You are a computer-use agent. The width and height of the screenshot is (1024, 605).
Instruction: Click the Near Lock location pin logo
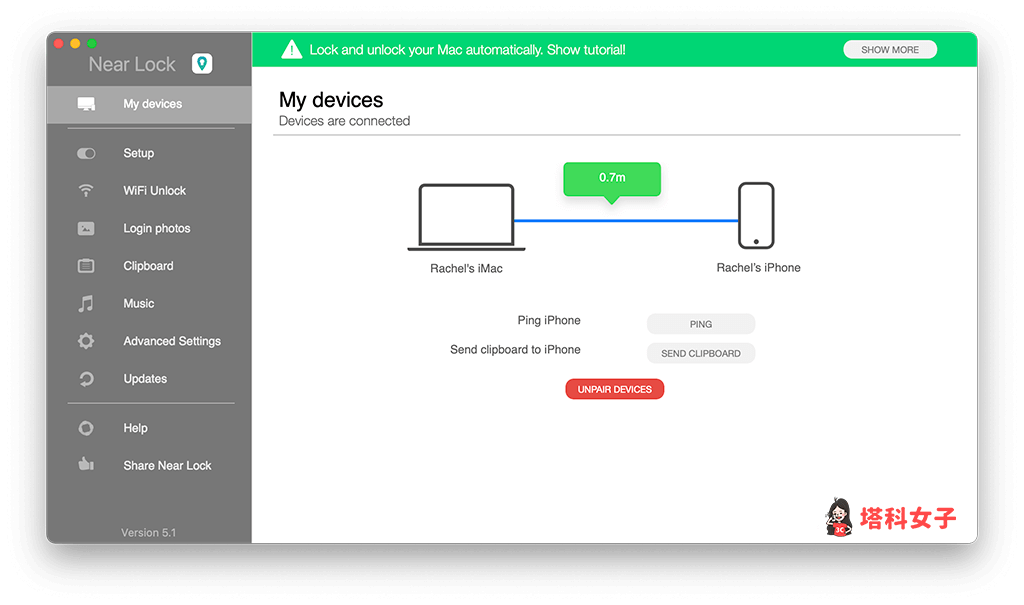coord(202,64)
